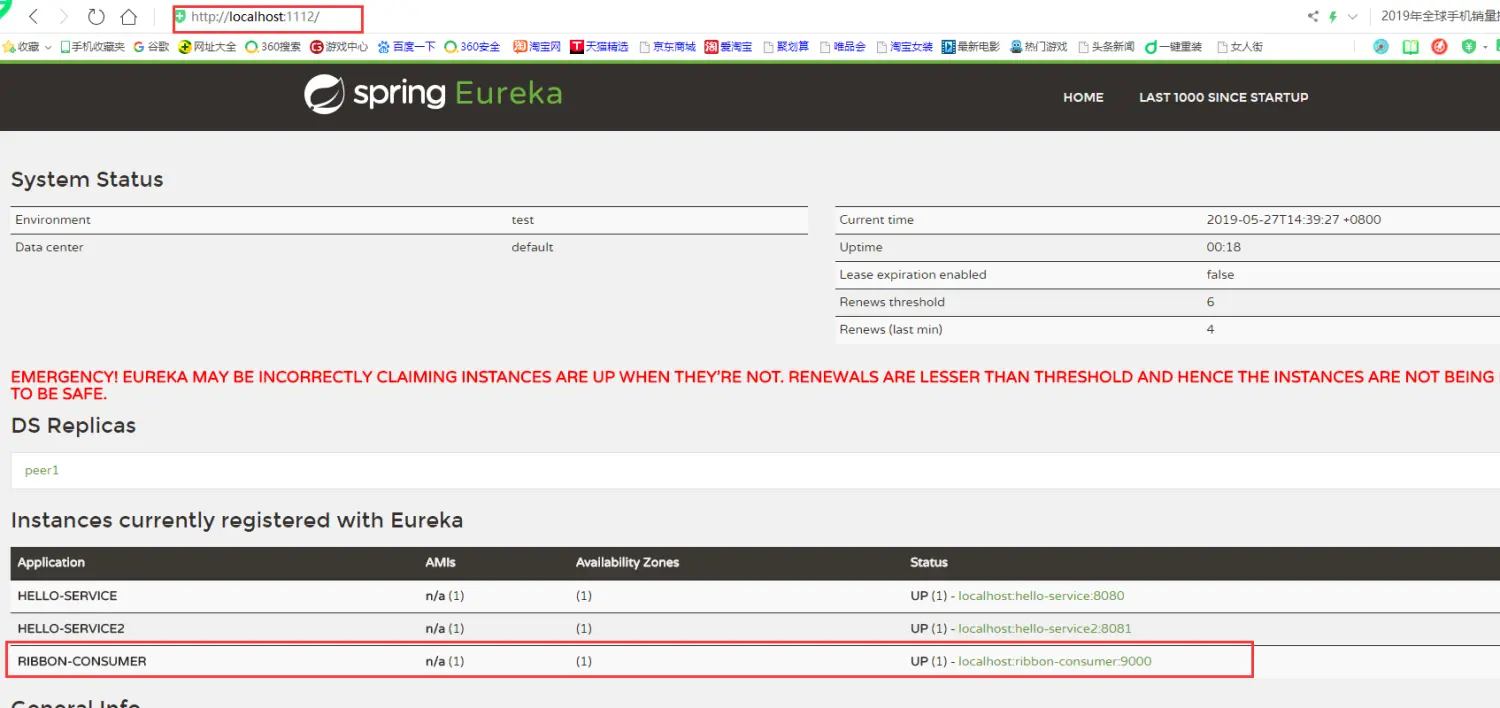
Task: Click the Application column header
Action: point(51,562)
